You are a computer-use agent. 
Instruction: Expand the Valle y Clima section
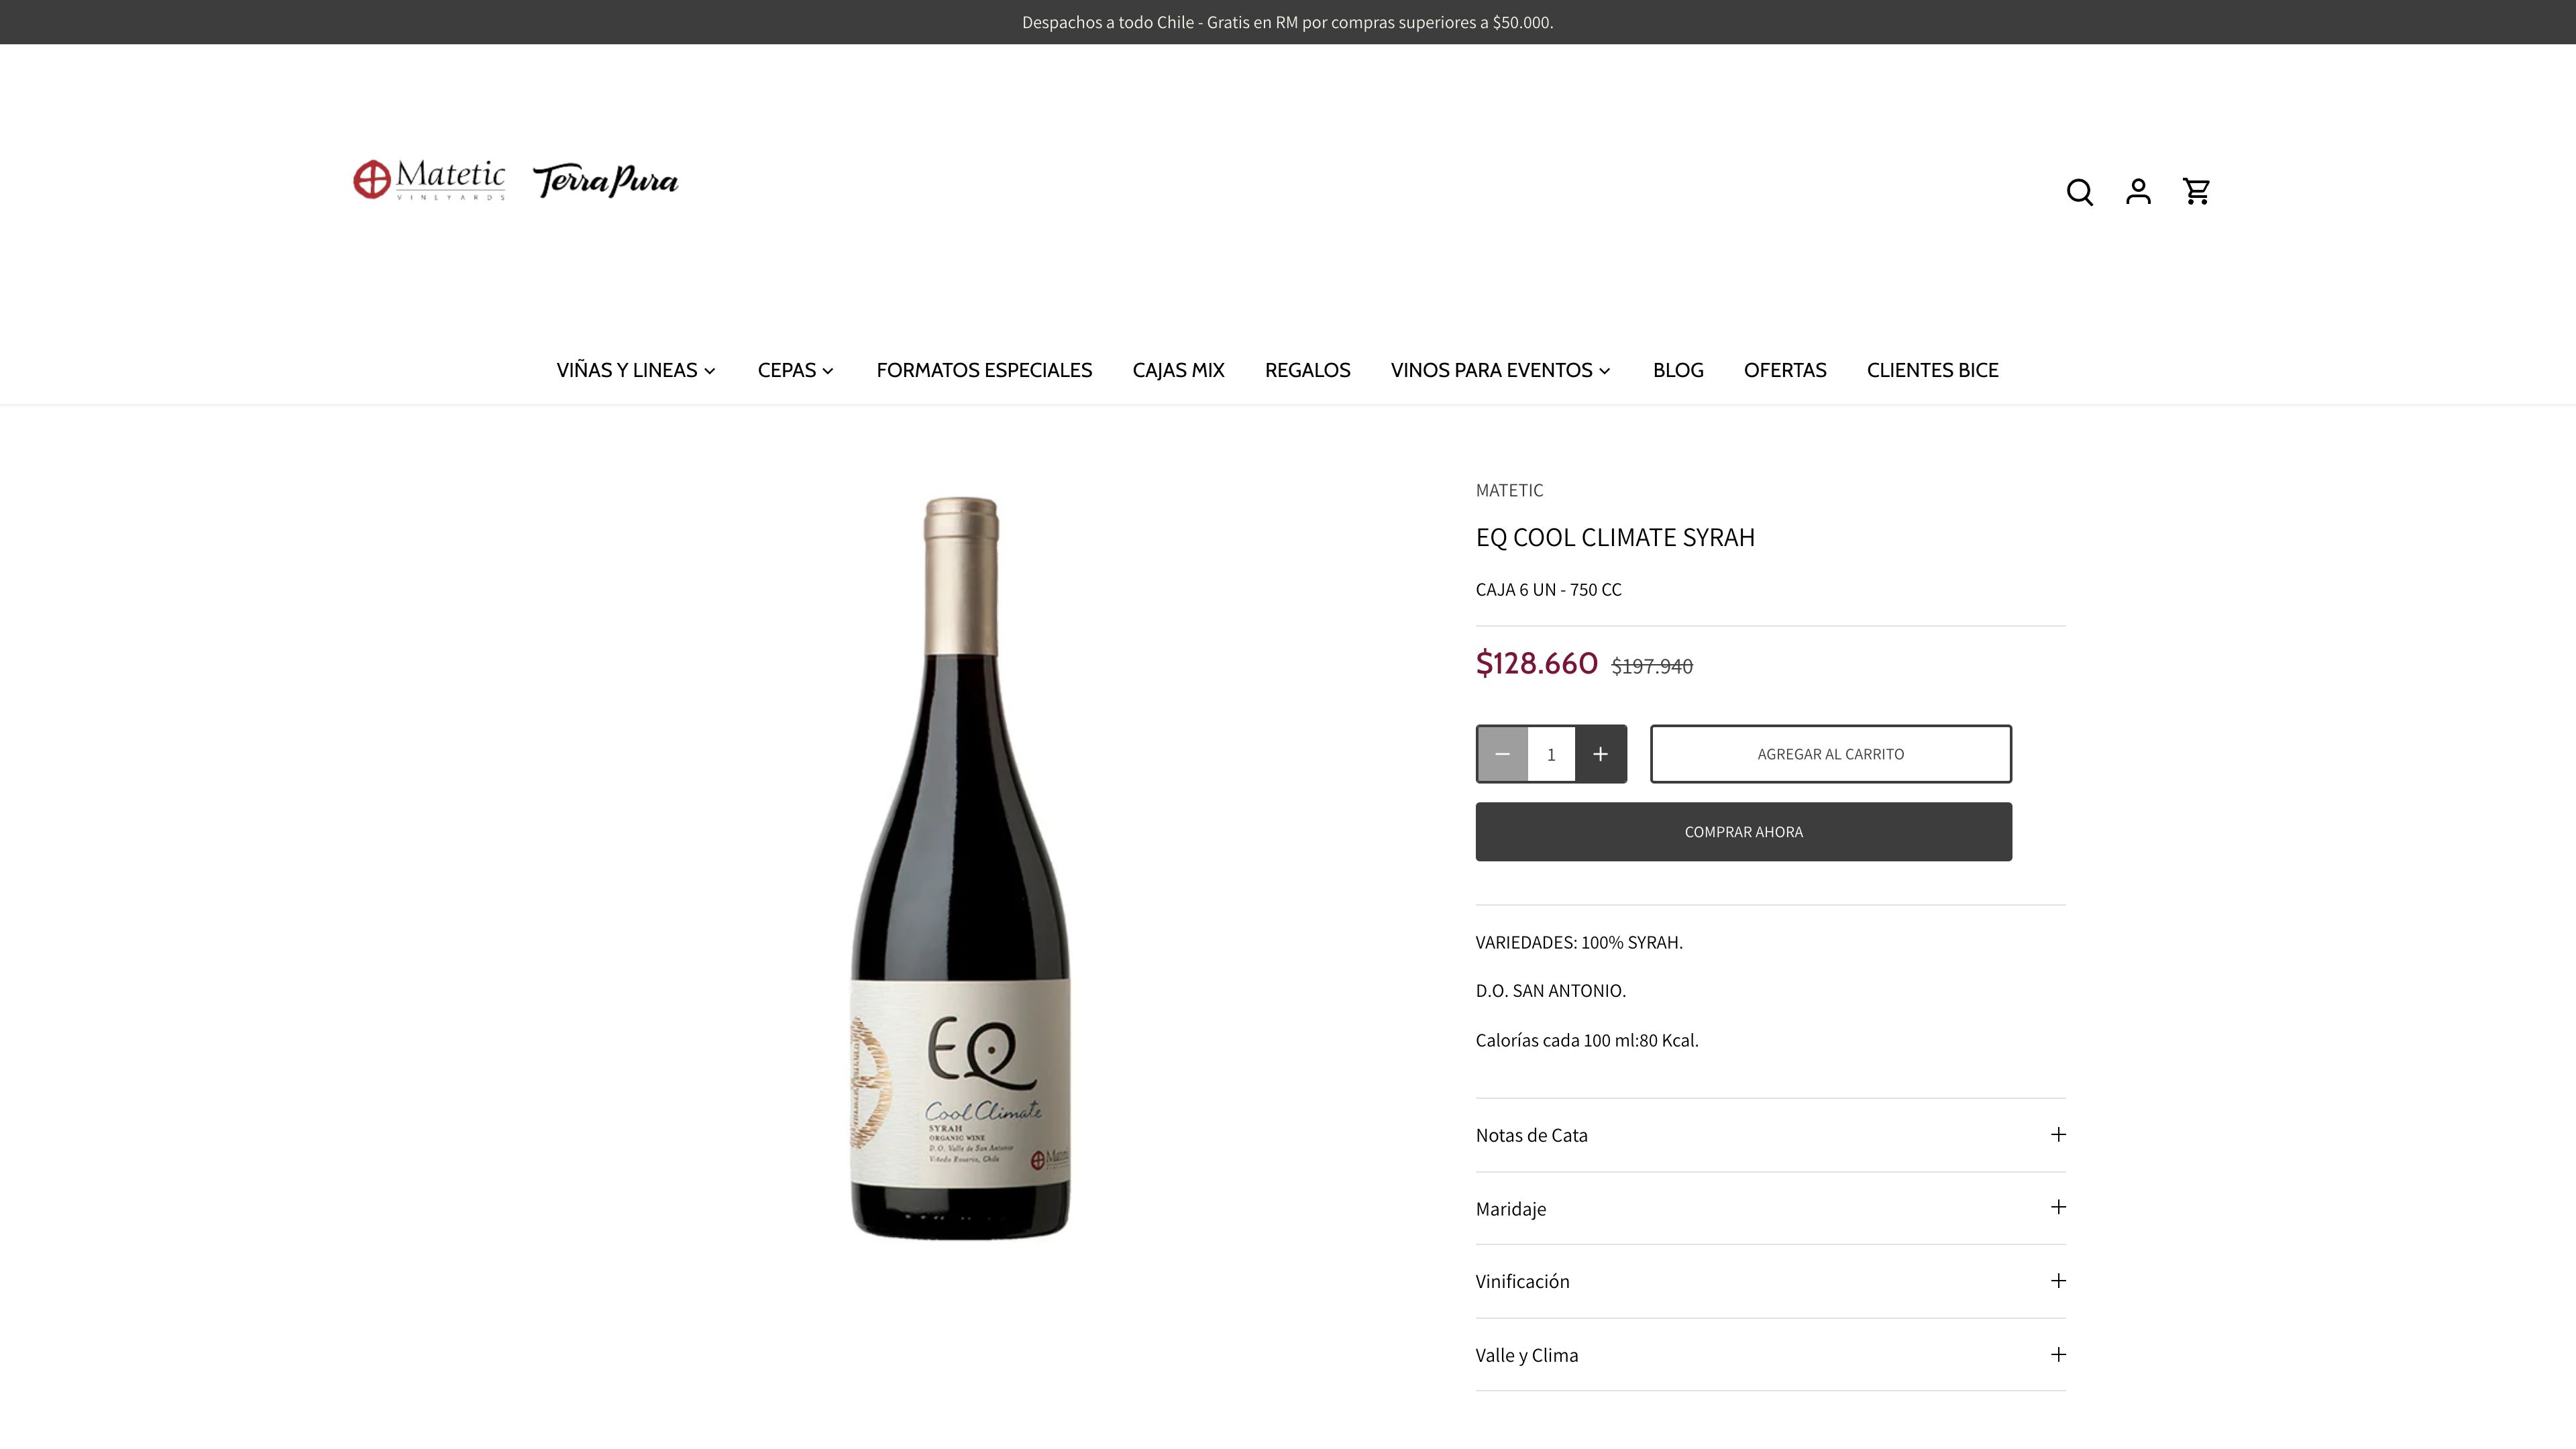(x=1770, y=1355)
